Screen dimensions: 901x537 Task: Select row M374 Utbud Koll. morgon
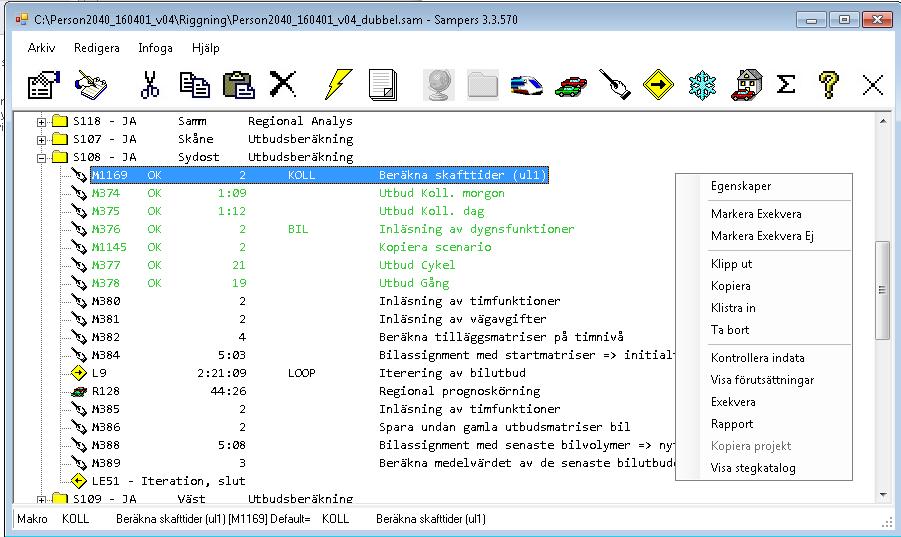298,193
